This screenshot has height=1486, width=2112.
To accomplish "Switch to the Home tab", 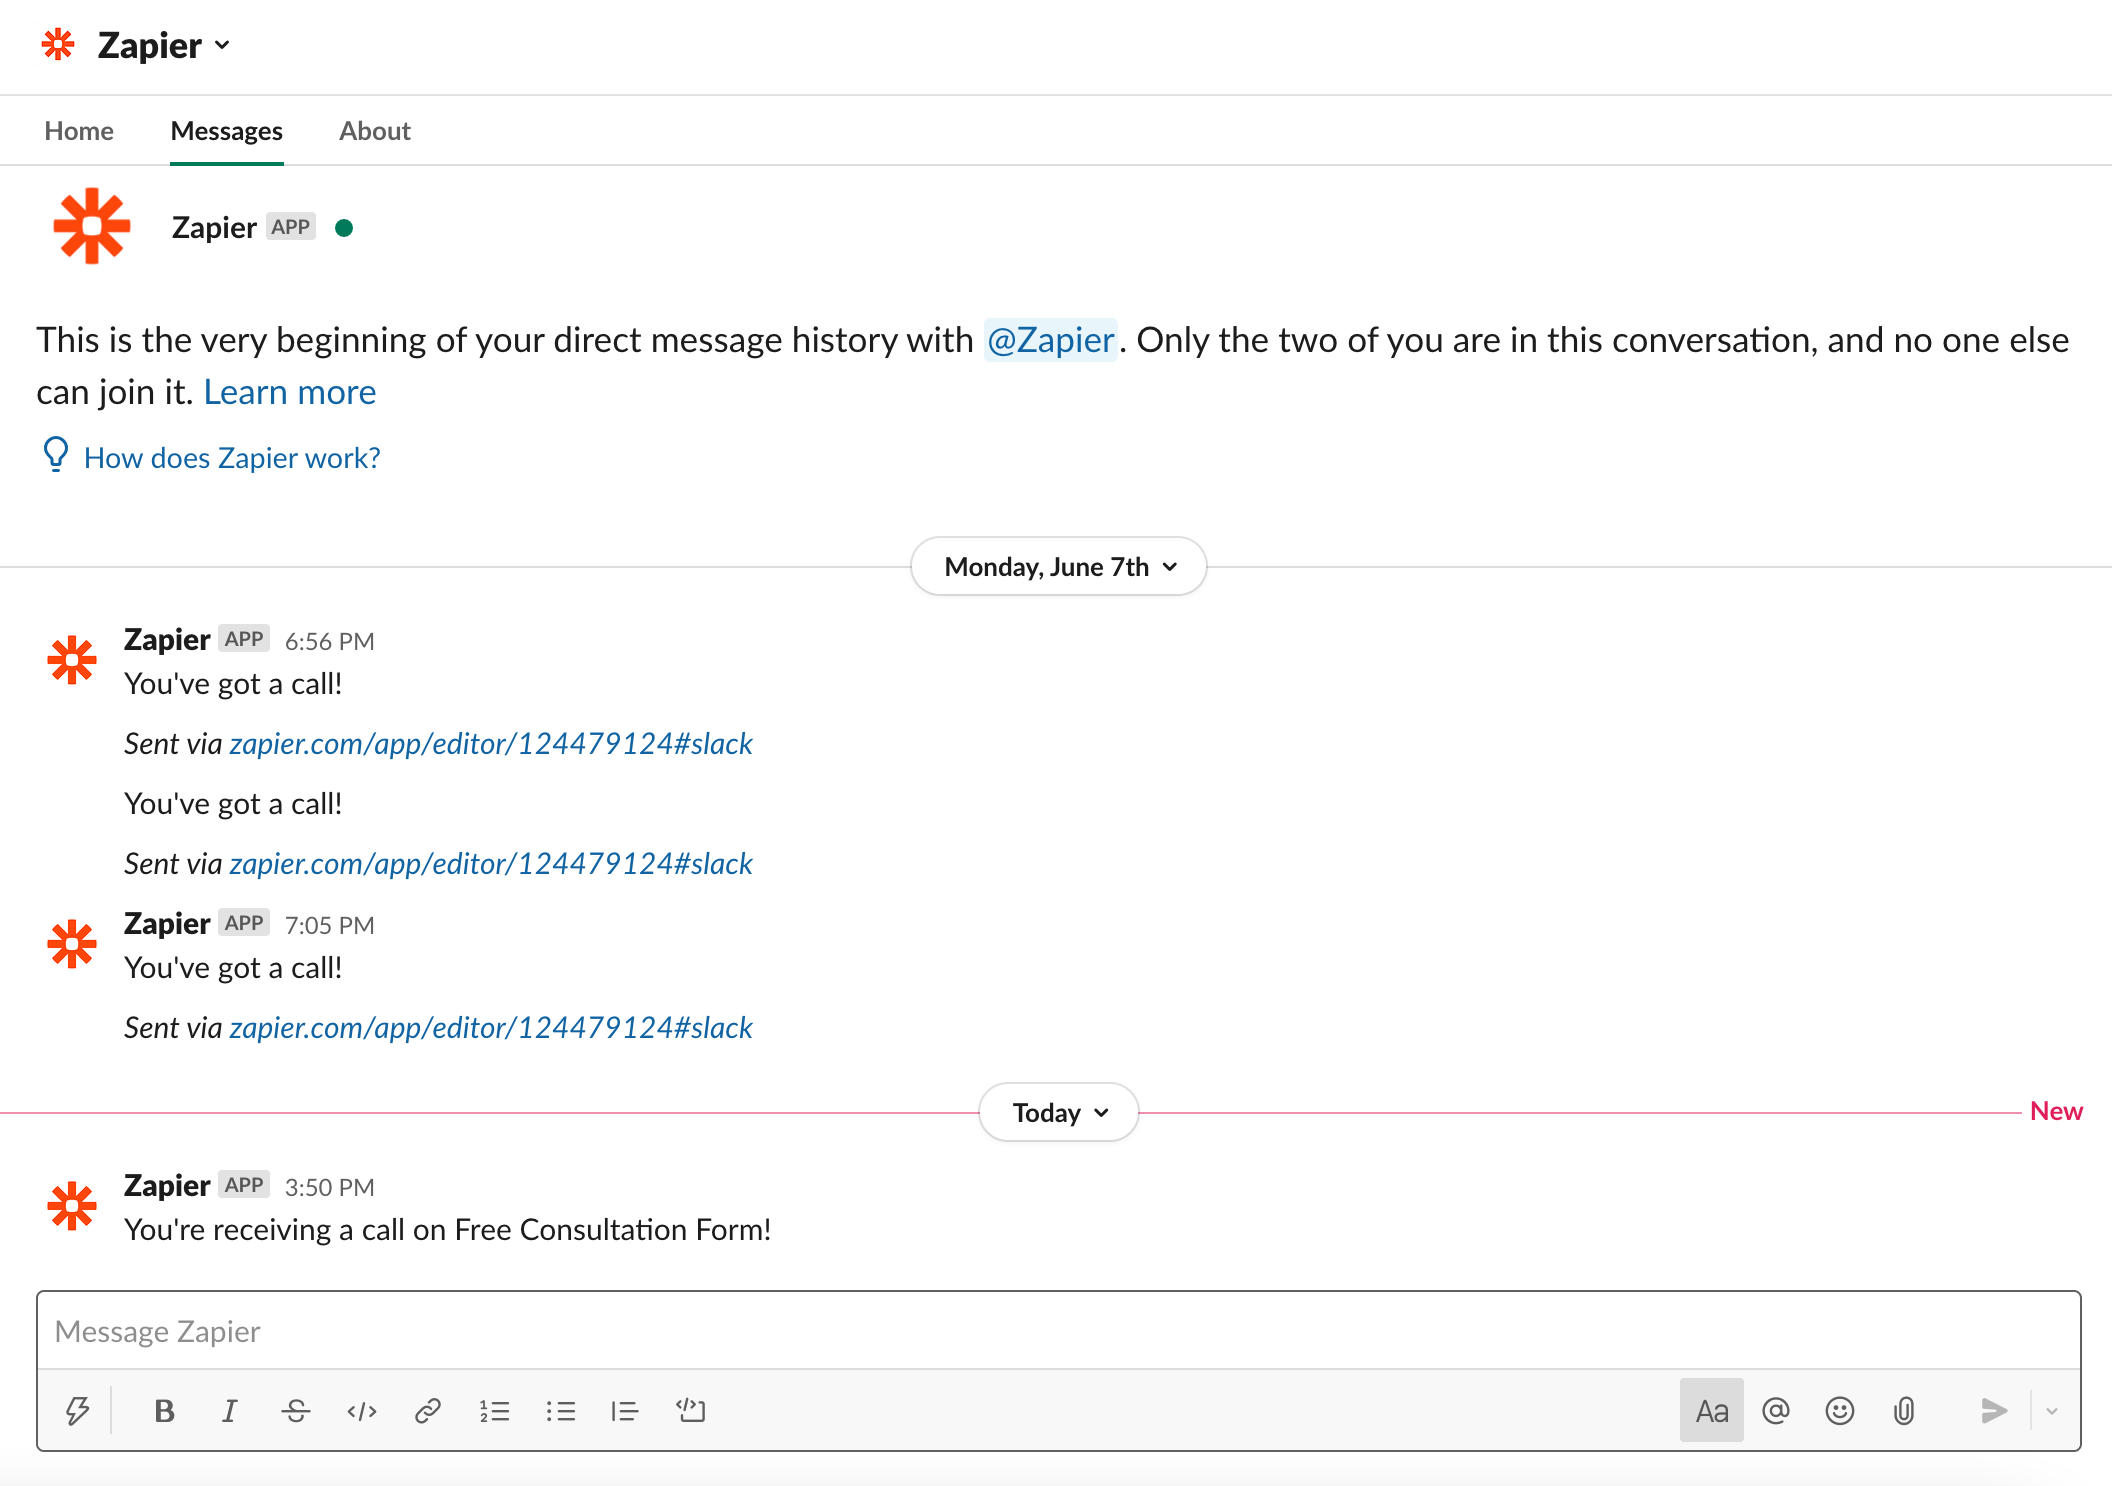I will coord(79,131).
